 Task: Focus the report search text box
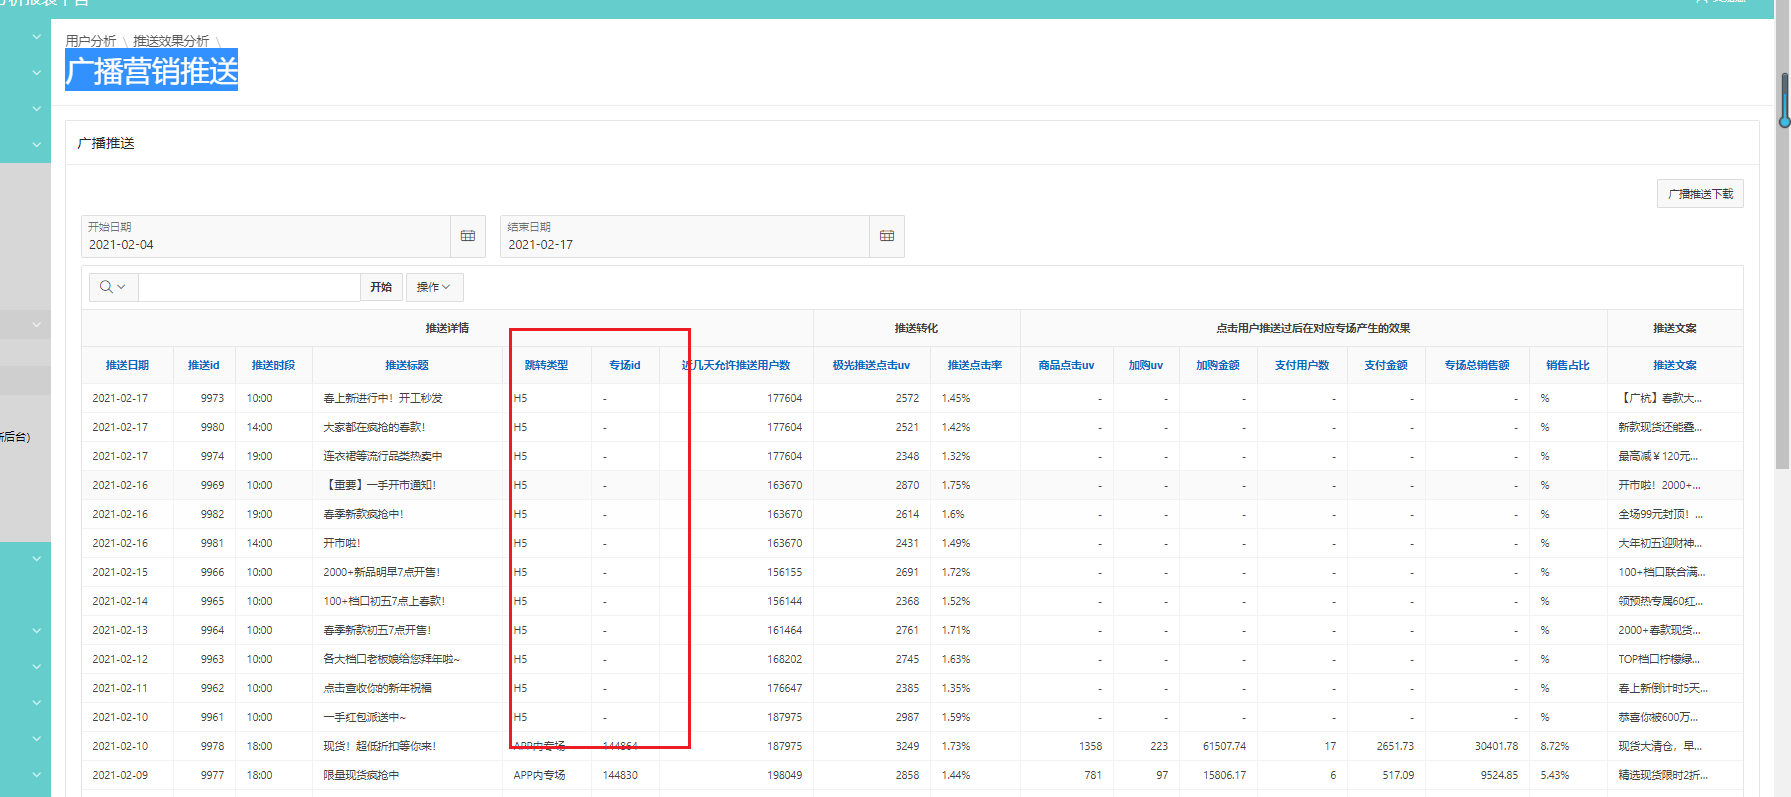249,287
